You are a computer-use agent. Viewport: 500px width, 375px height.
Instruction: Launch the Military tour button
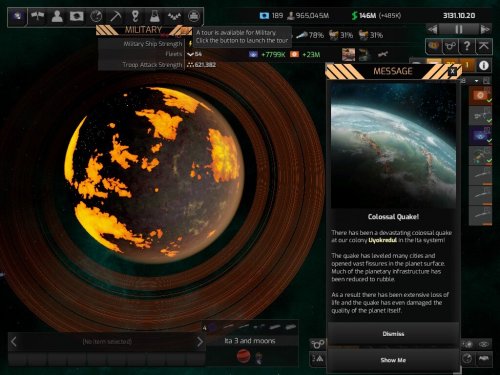[x=185, y=31]
